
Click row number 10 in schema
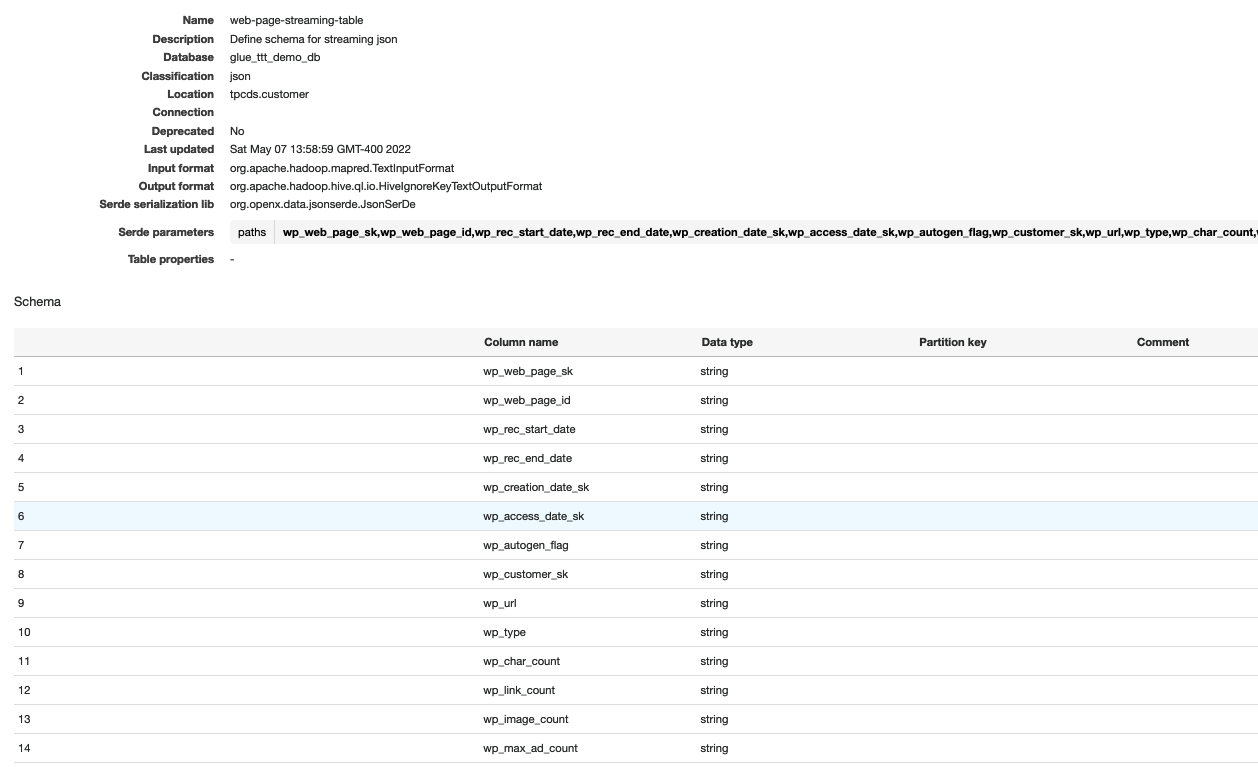[x=24, y=632]
